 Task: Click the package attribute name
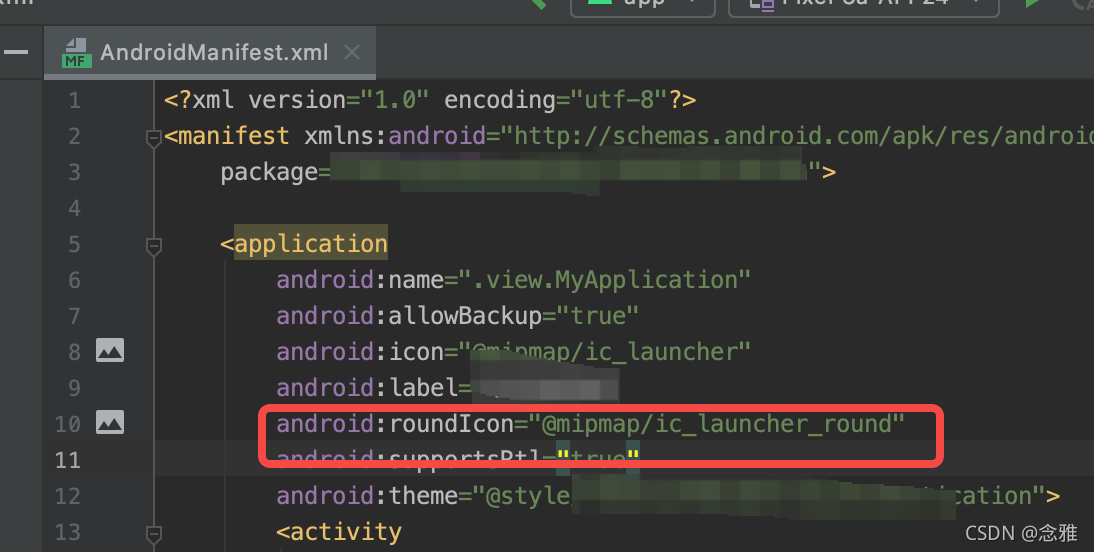(269, 172)
